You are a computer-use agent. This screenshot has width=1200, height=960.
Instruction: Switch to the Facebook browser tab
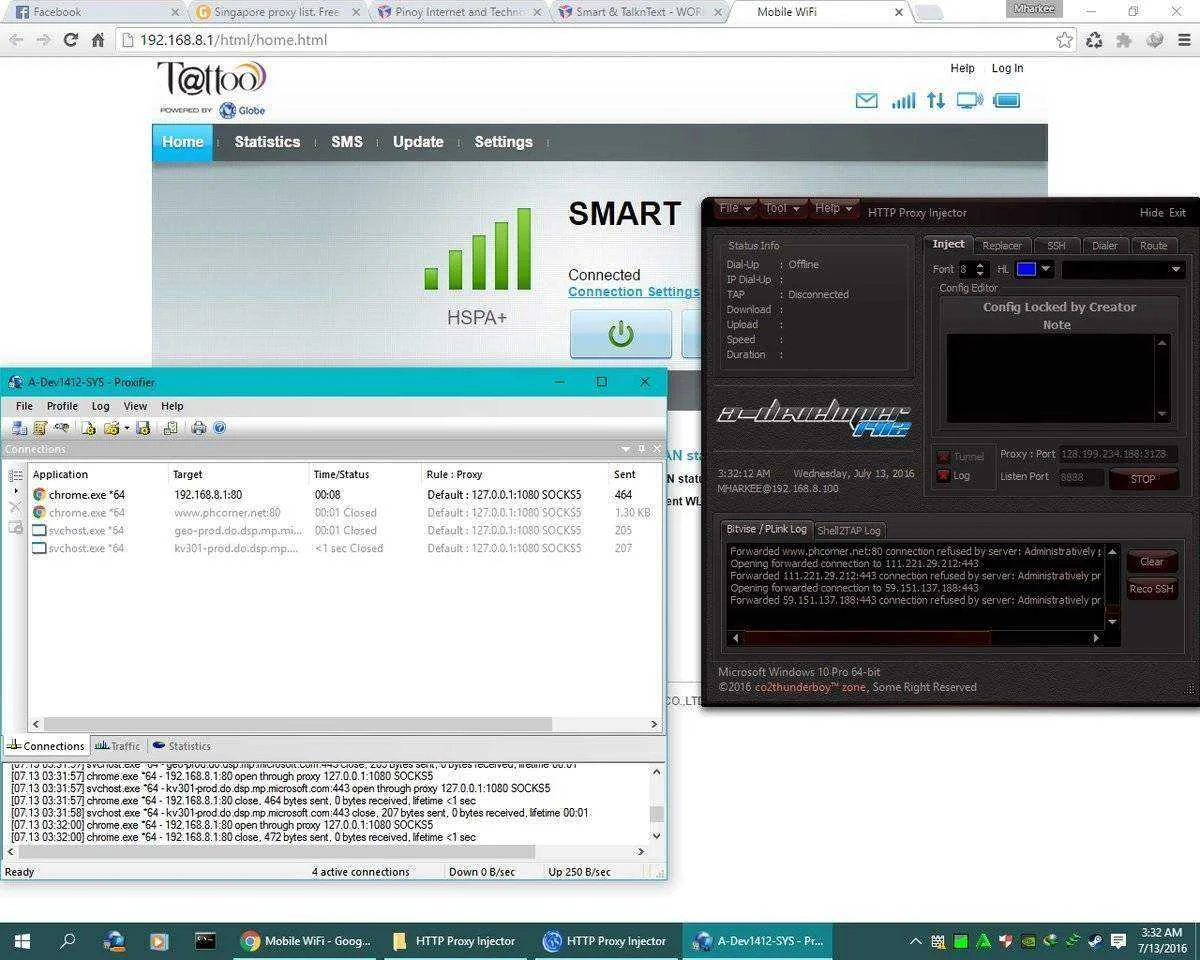(96, 12)
